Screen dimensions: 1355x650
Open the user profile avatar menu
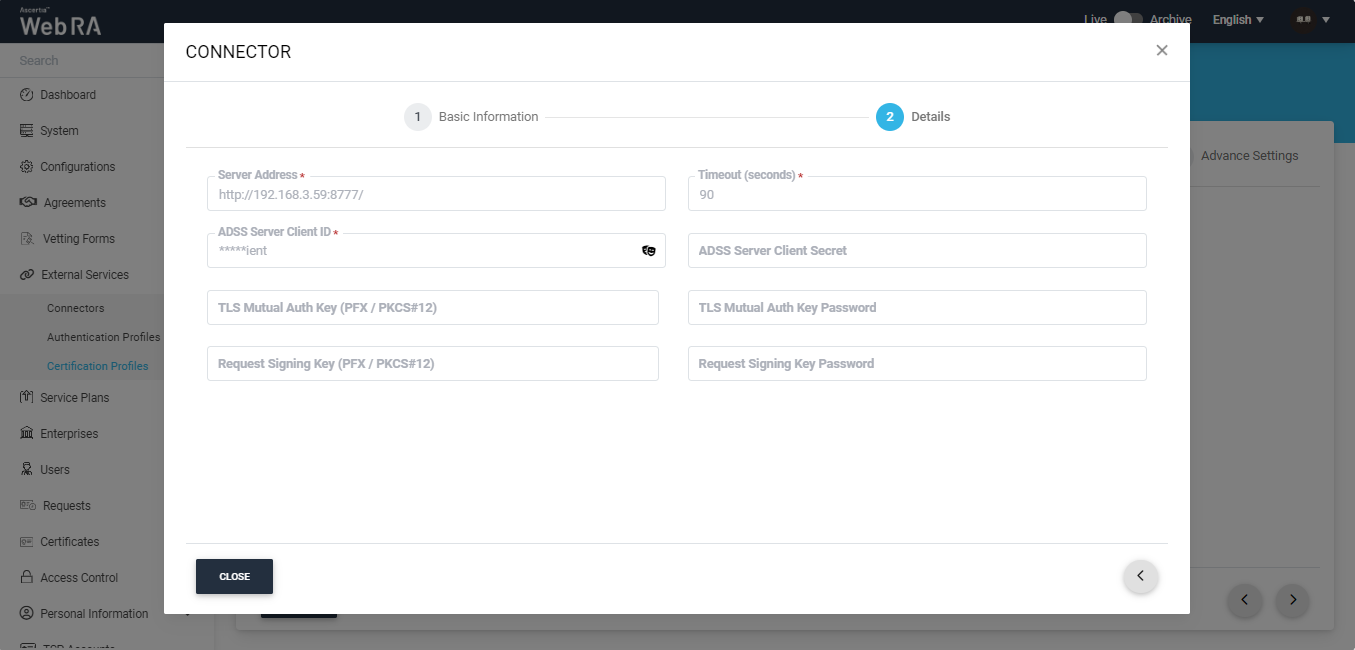[x=1310, y=20]
